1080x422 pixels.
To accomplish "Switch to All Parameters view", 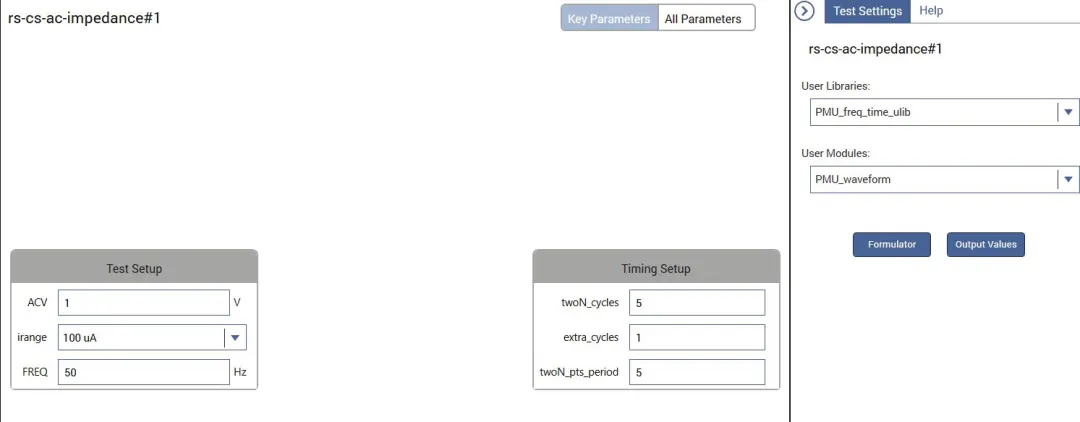I will coord(704,19).
